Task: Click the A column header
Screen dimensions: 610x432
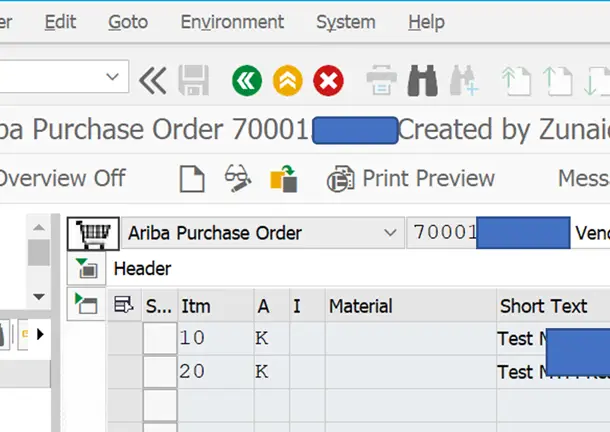Action: coord(271,306)
